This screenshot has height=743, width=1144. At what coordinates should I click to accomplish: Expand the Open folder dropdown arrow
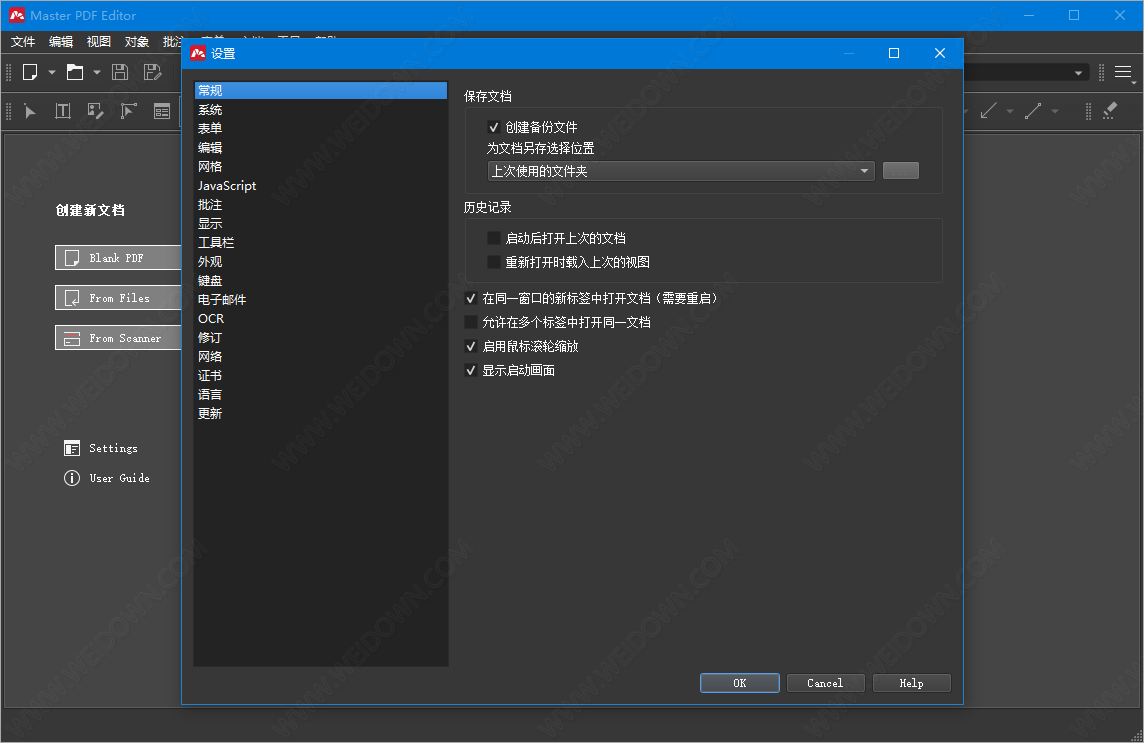(97, 72)
